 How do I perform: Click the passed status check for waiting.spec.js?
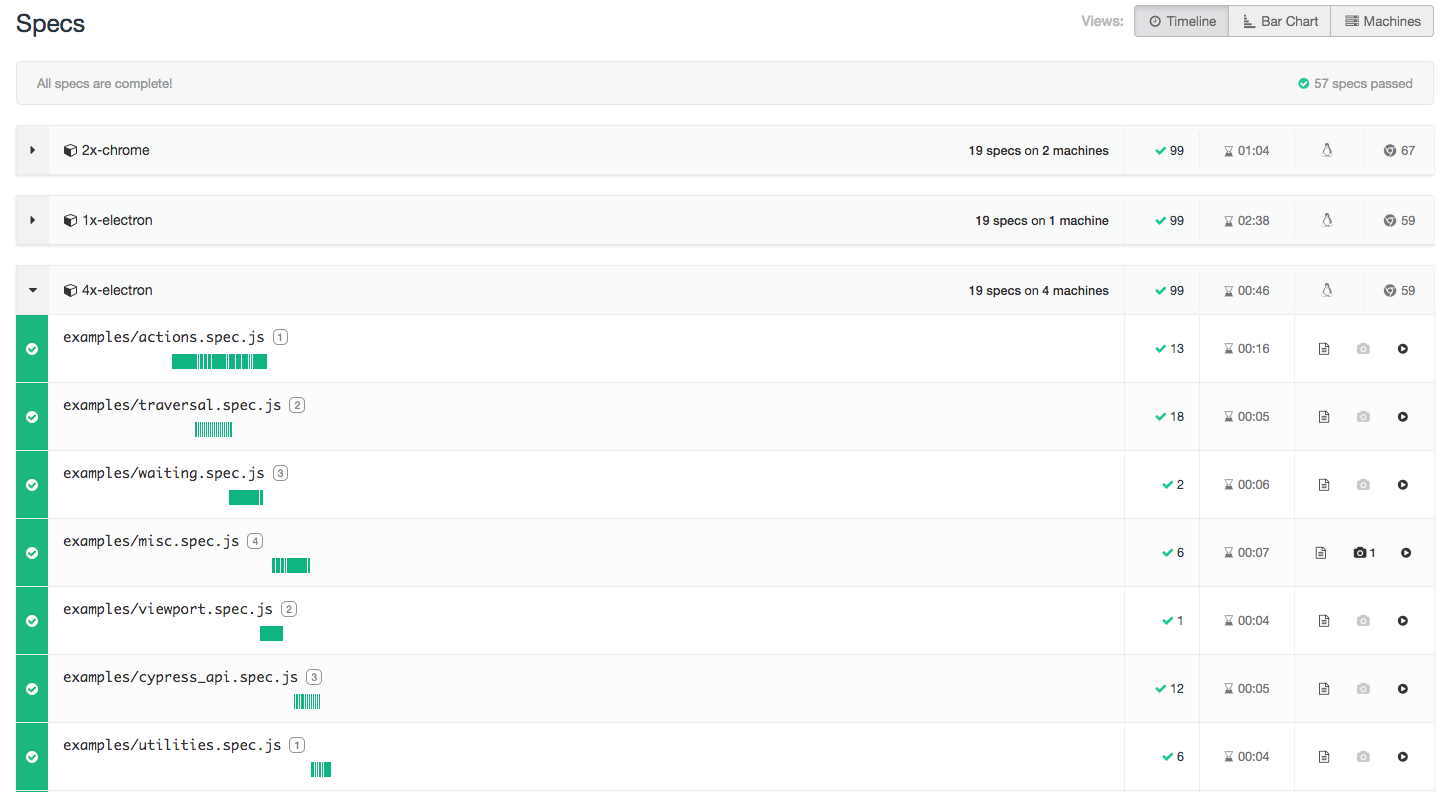click(x=32, y=485)
